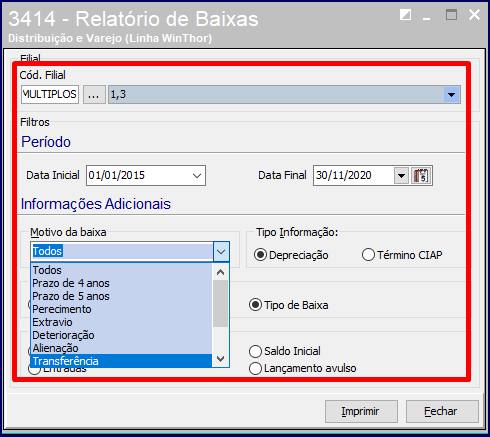The height and width of the screenshot is (437, 490).
Task: Select the Depreciação radio option
Action: pyautogui.click(x=291, y=255)
